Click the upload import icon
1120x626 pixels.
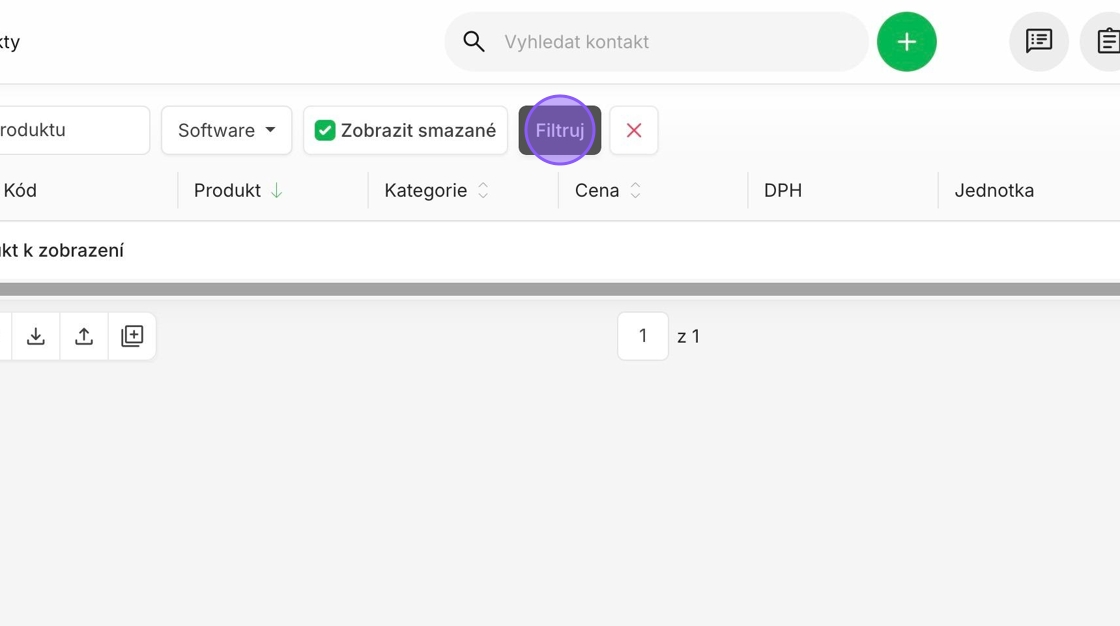pyautogui.click(x=84, y=336)
